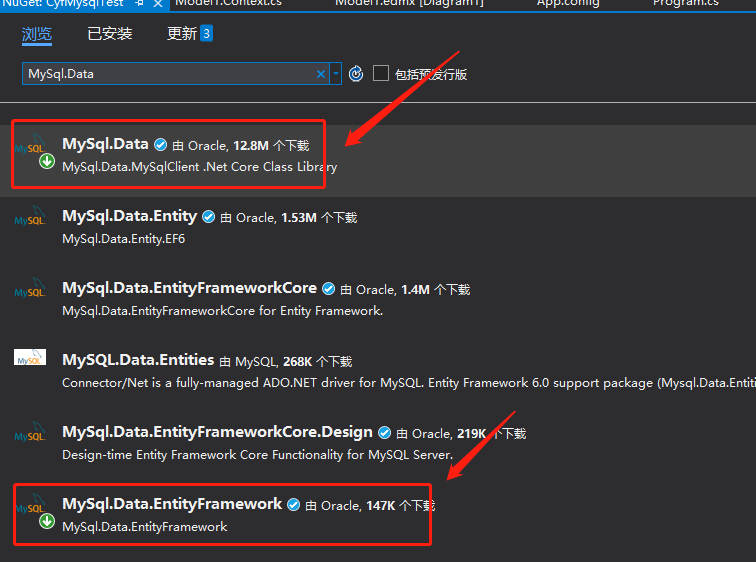The image size is (756, 562).
Task: Open the Model1.Context.cs tab
Action: coord(228,3)
